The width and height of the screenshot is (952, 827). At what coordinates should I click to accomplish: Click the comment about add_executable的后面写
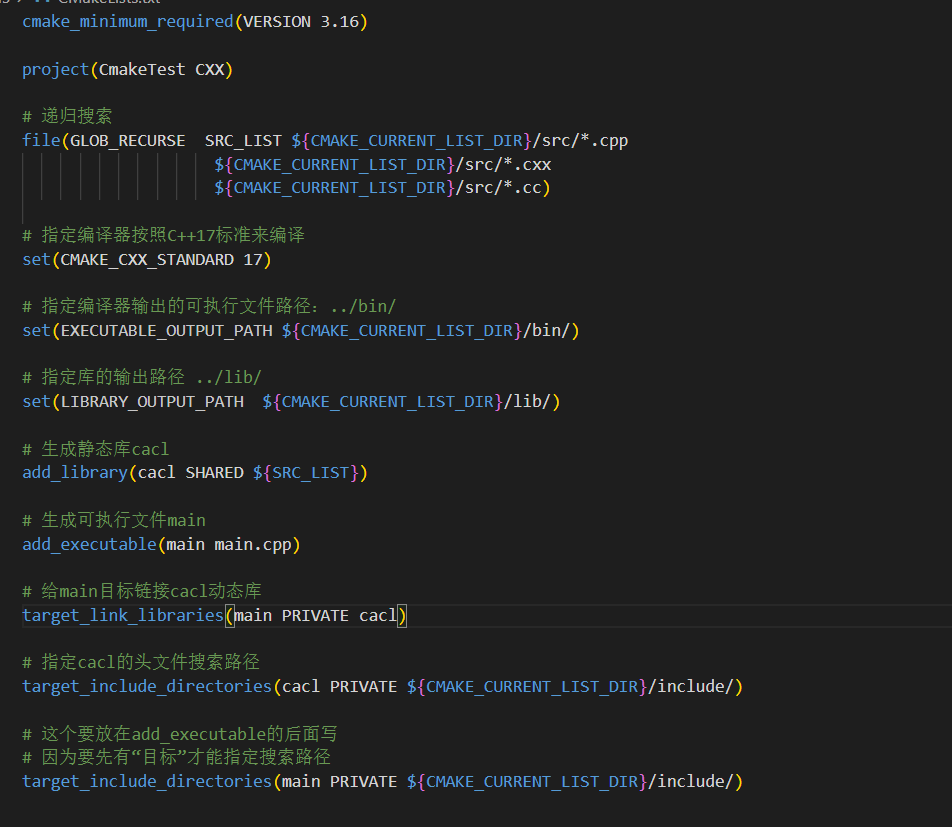tap(180, 734)
